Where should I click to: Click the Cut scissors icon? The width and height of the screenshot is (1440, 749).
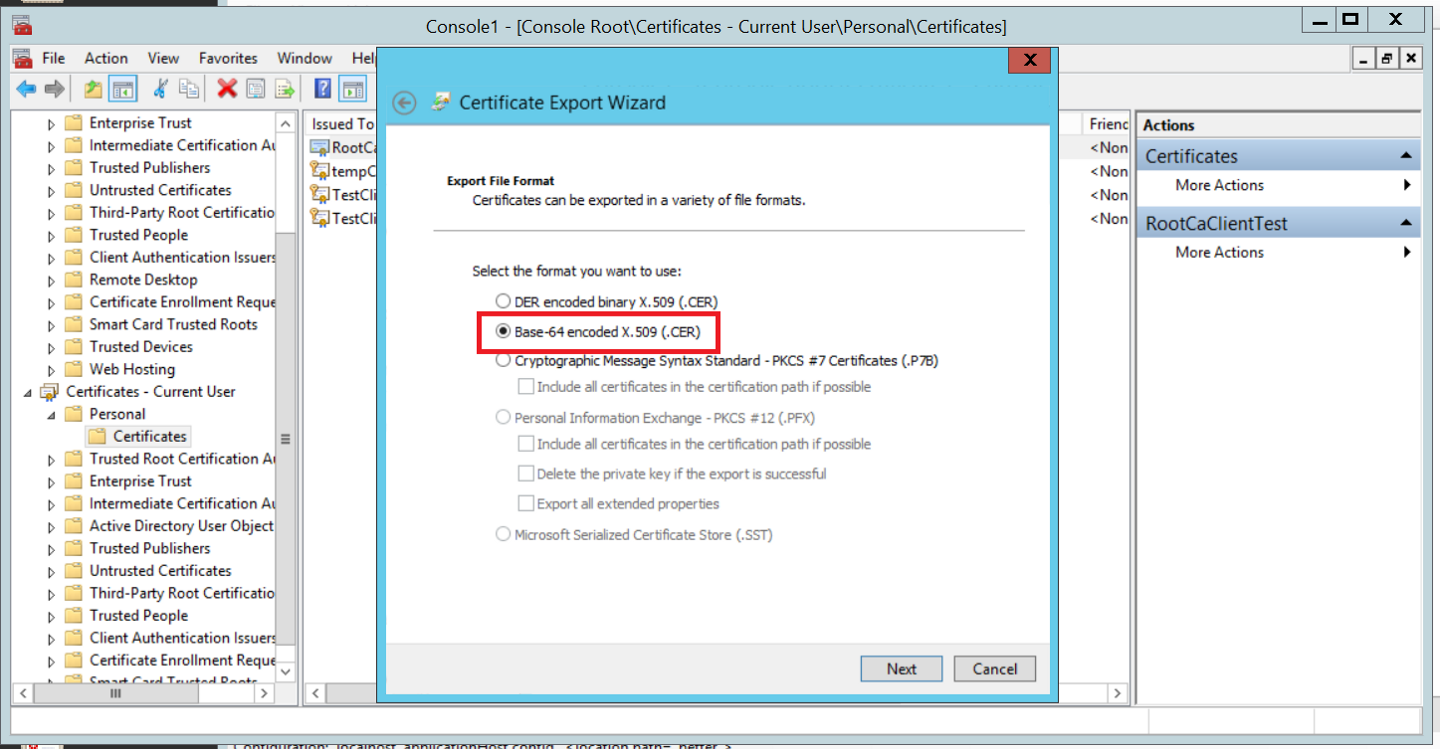(160, 89)
